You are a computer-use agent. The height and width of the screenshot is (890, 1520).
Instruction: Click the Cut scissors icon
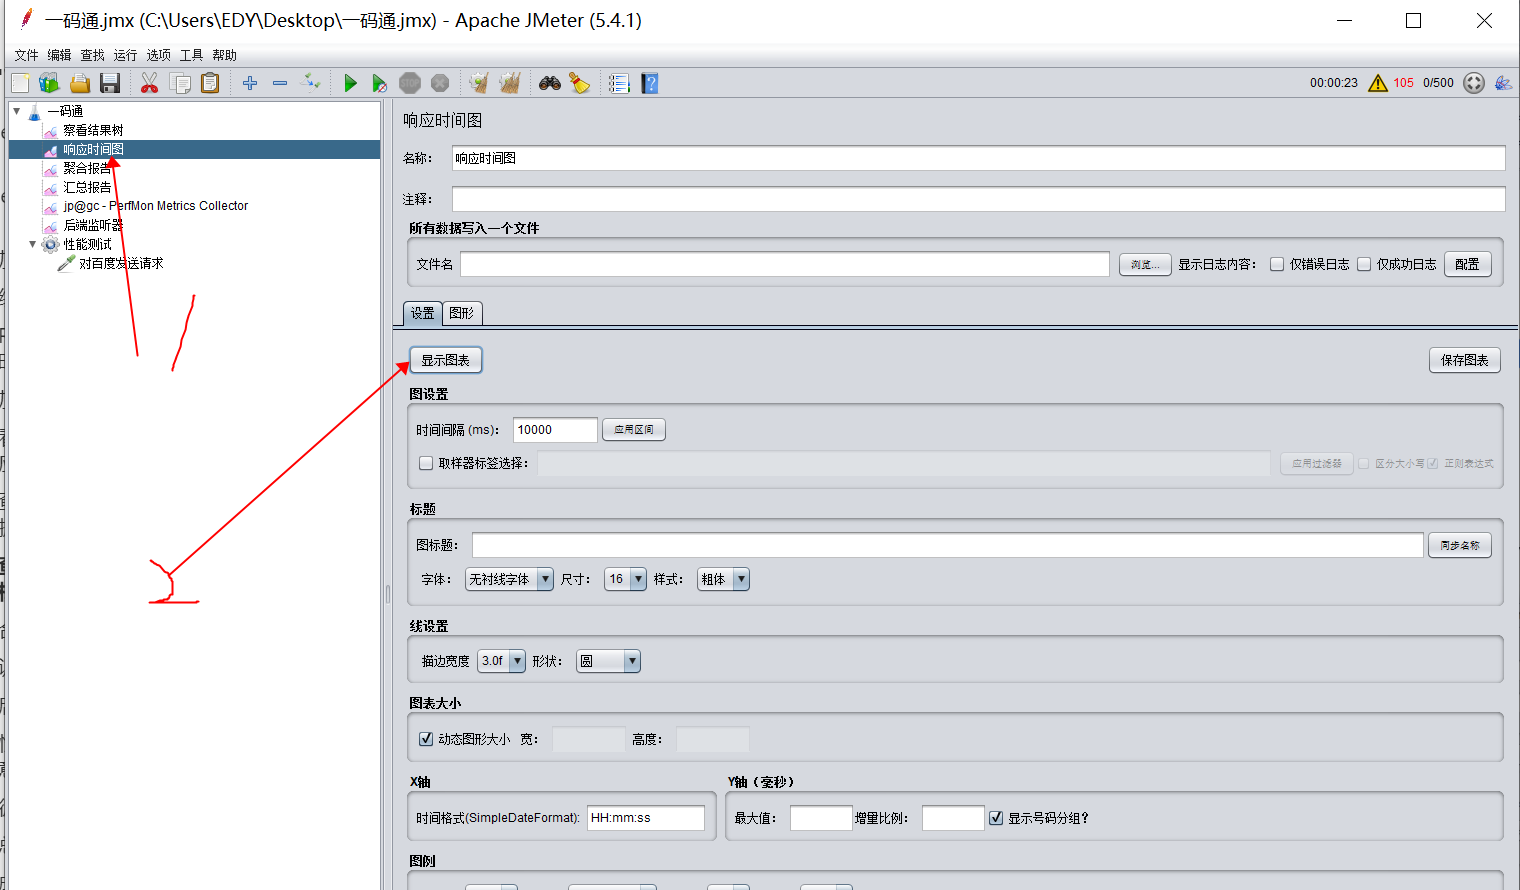coord(150,83)
